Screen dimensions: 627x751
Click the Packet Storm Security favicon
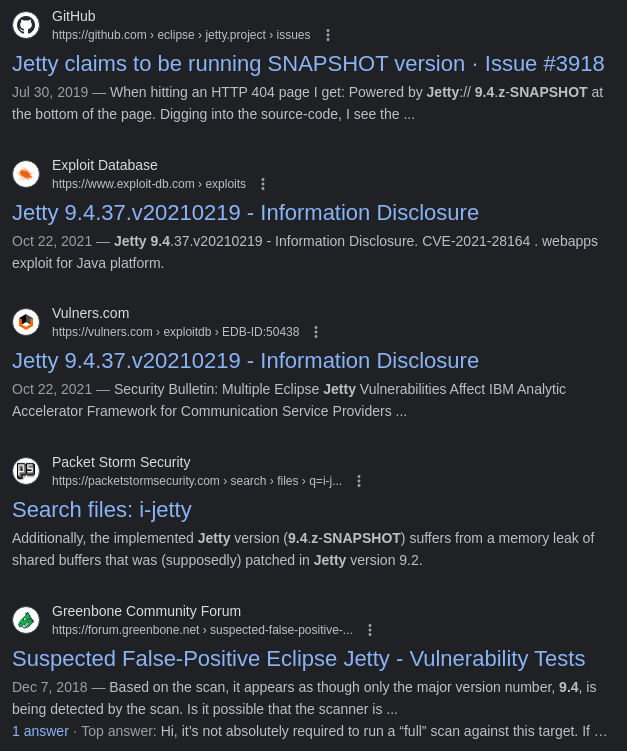[26, 471]
